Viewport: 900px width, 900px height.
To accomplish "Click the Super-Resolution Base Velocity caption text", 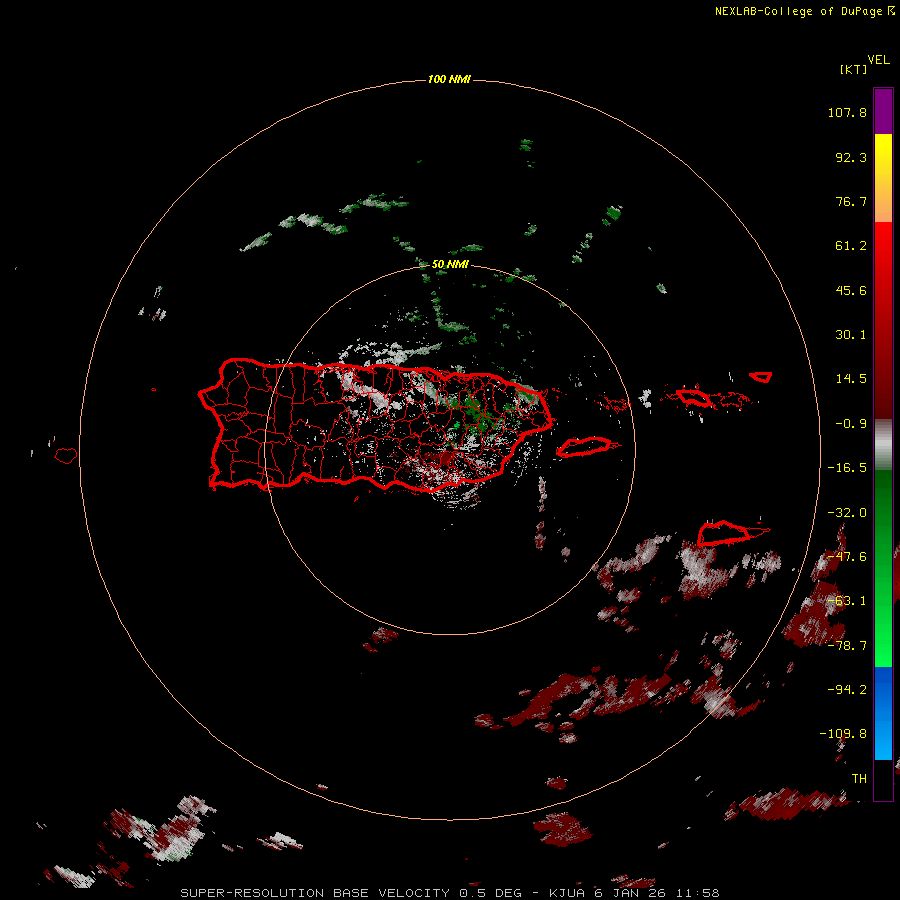I will click(449, 893).
